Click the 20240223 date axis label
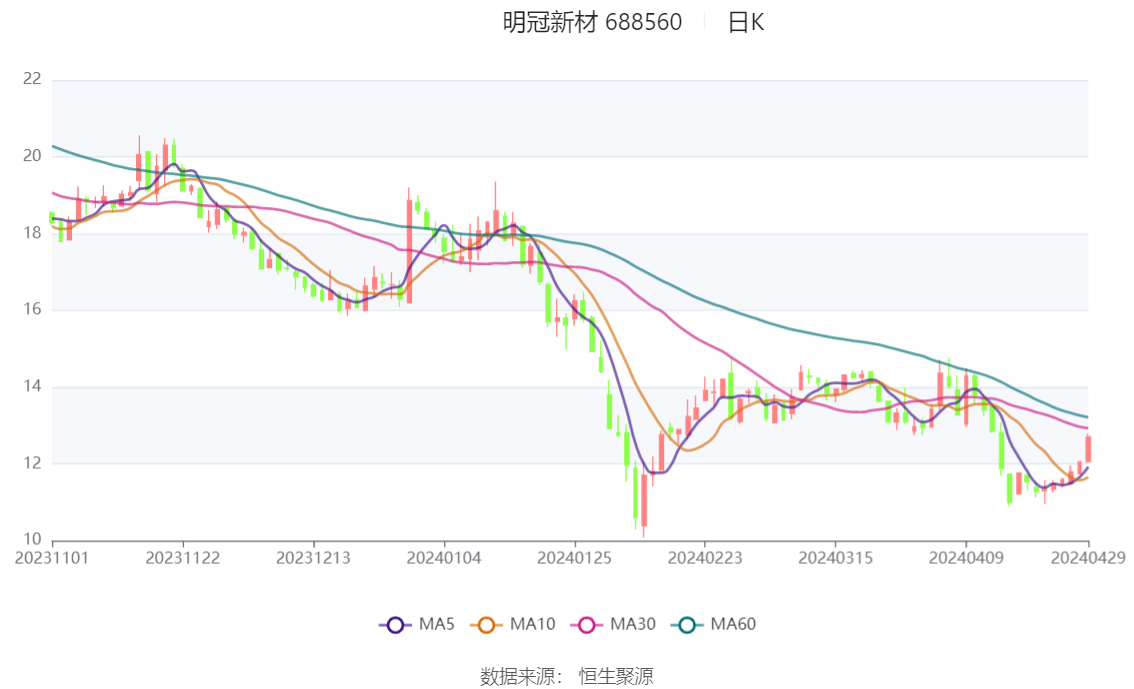This screenshot has width=1134, height=689. point(705,558)
